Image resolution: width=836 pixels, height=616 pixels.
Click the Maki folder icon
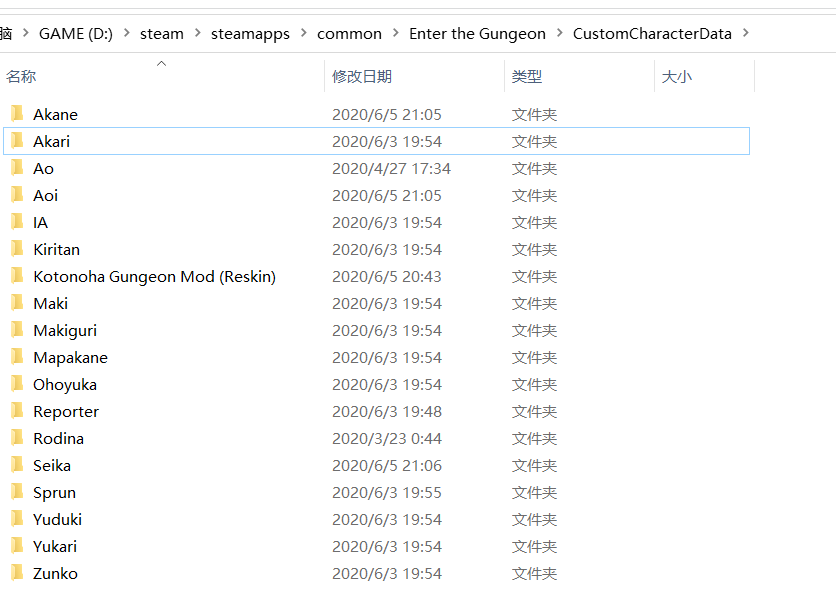17,303
